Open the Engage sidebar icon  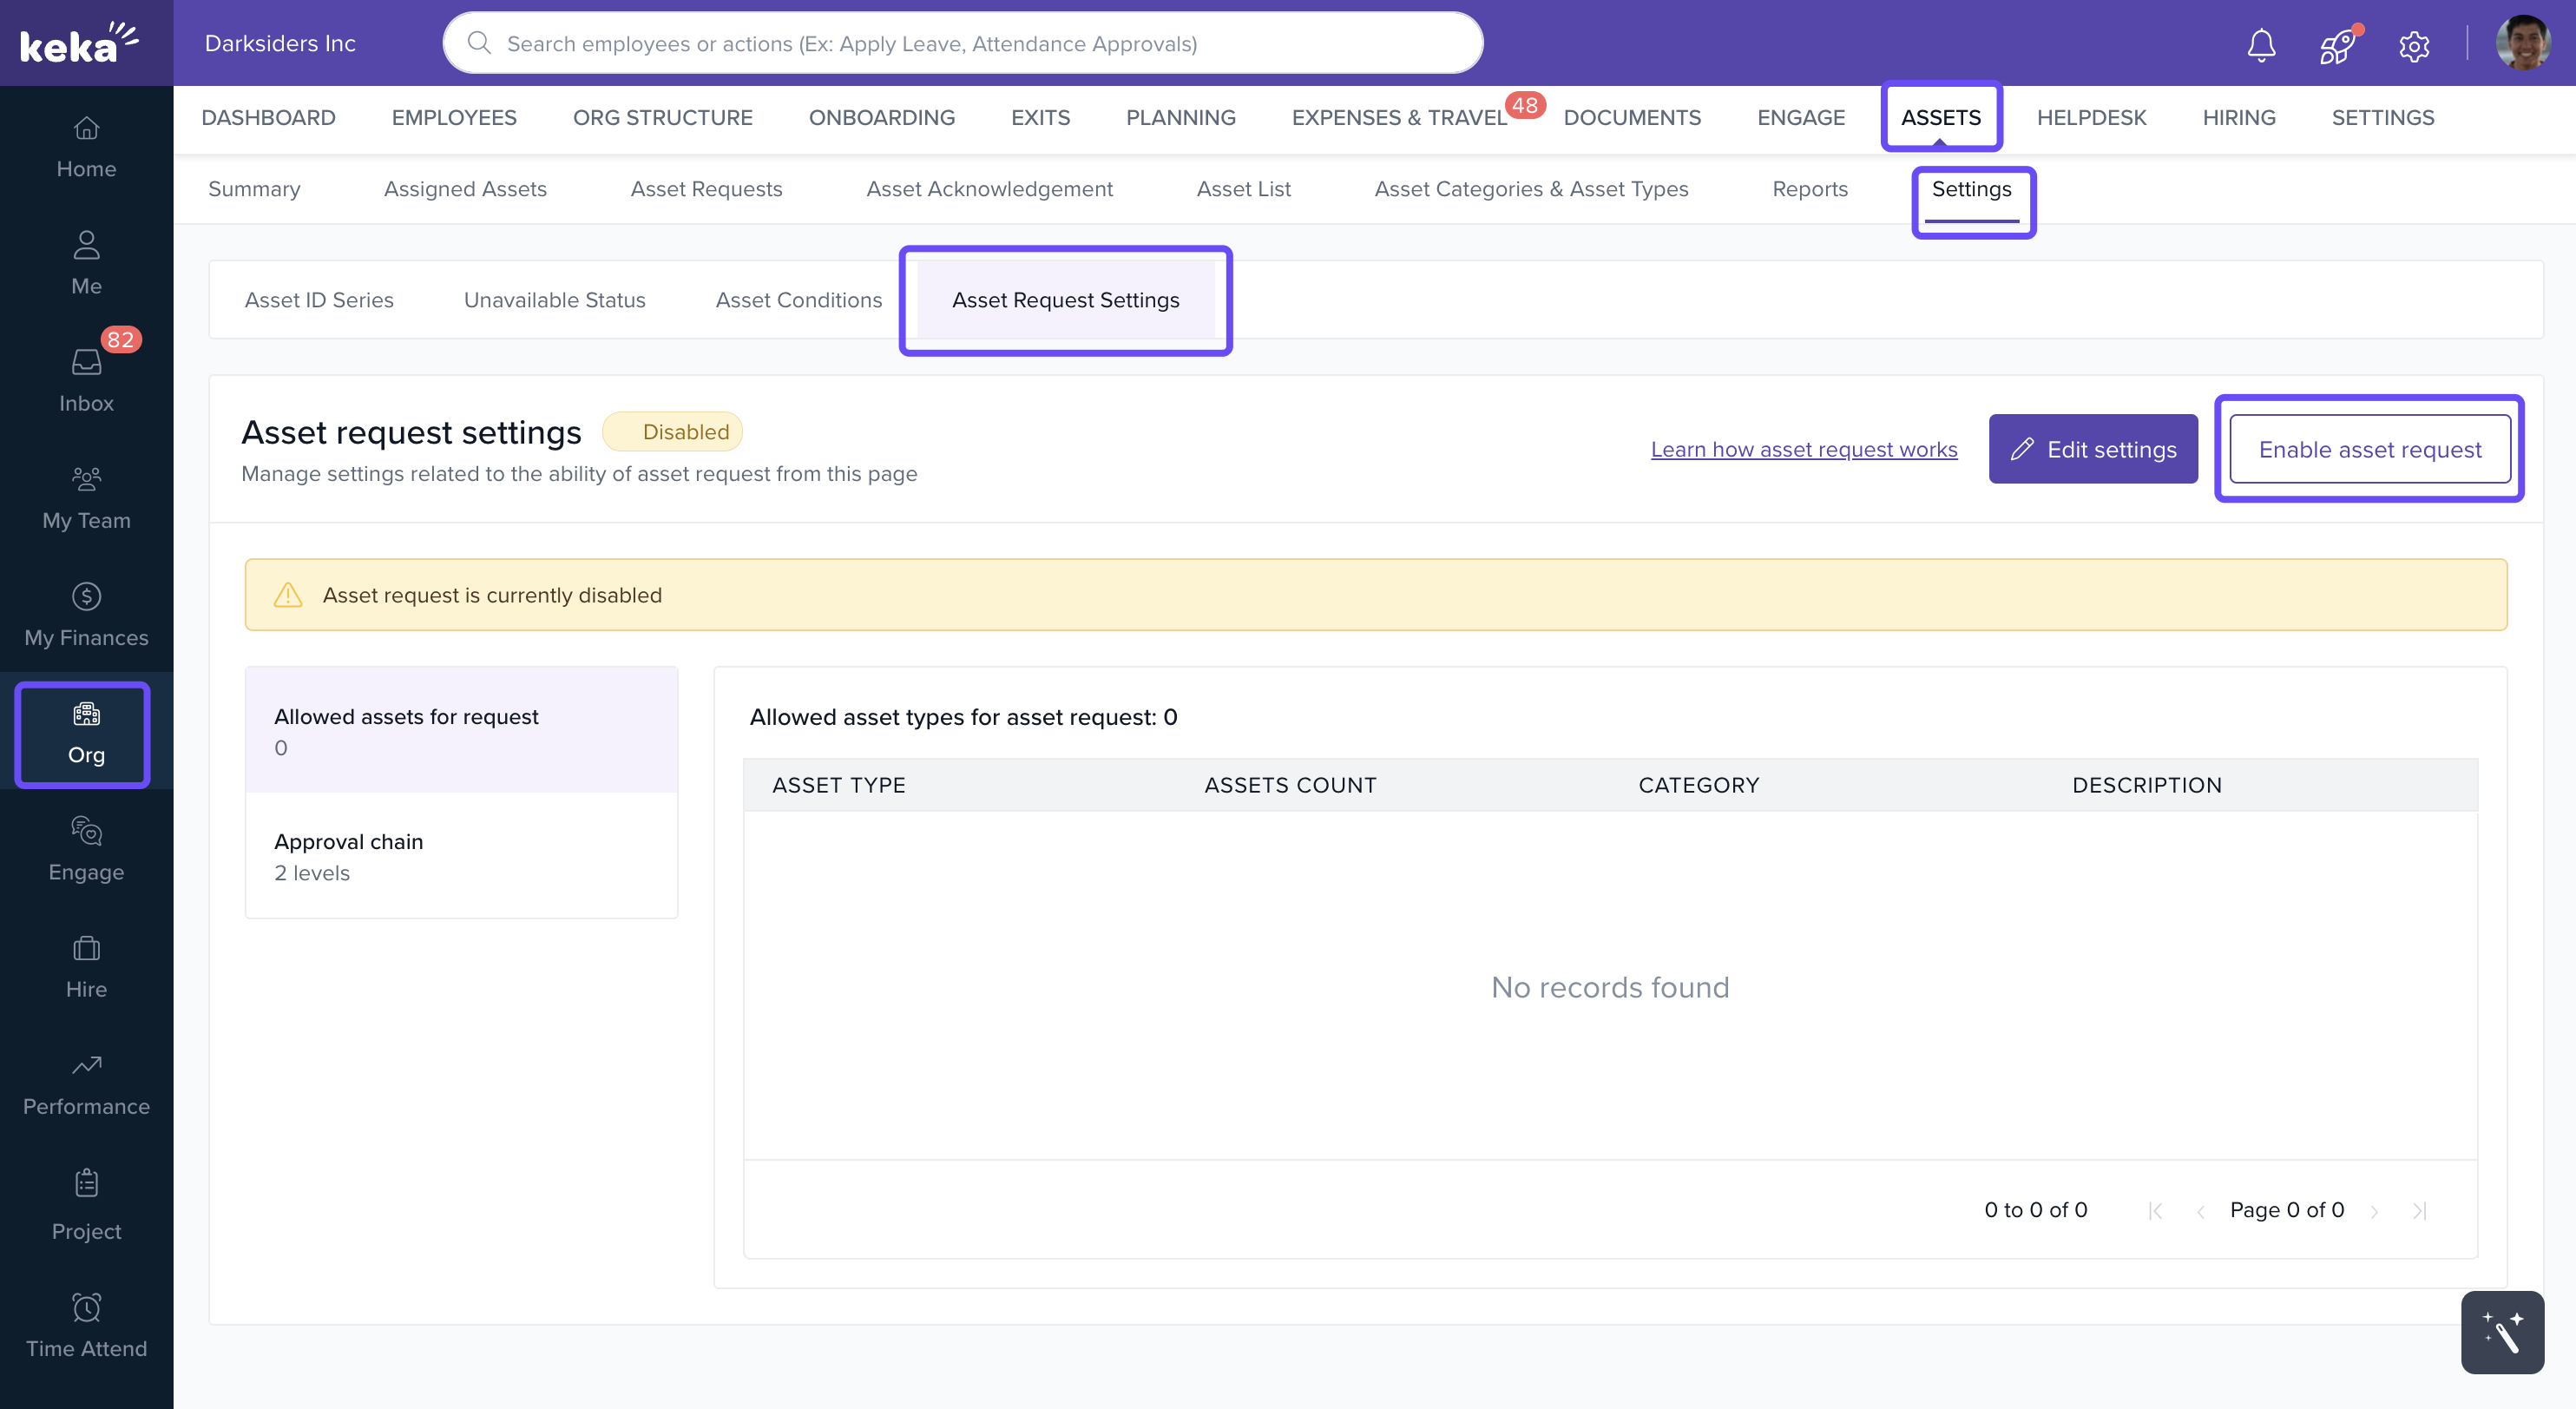pos(86,848)
